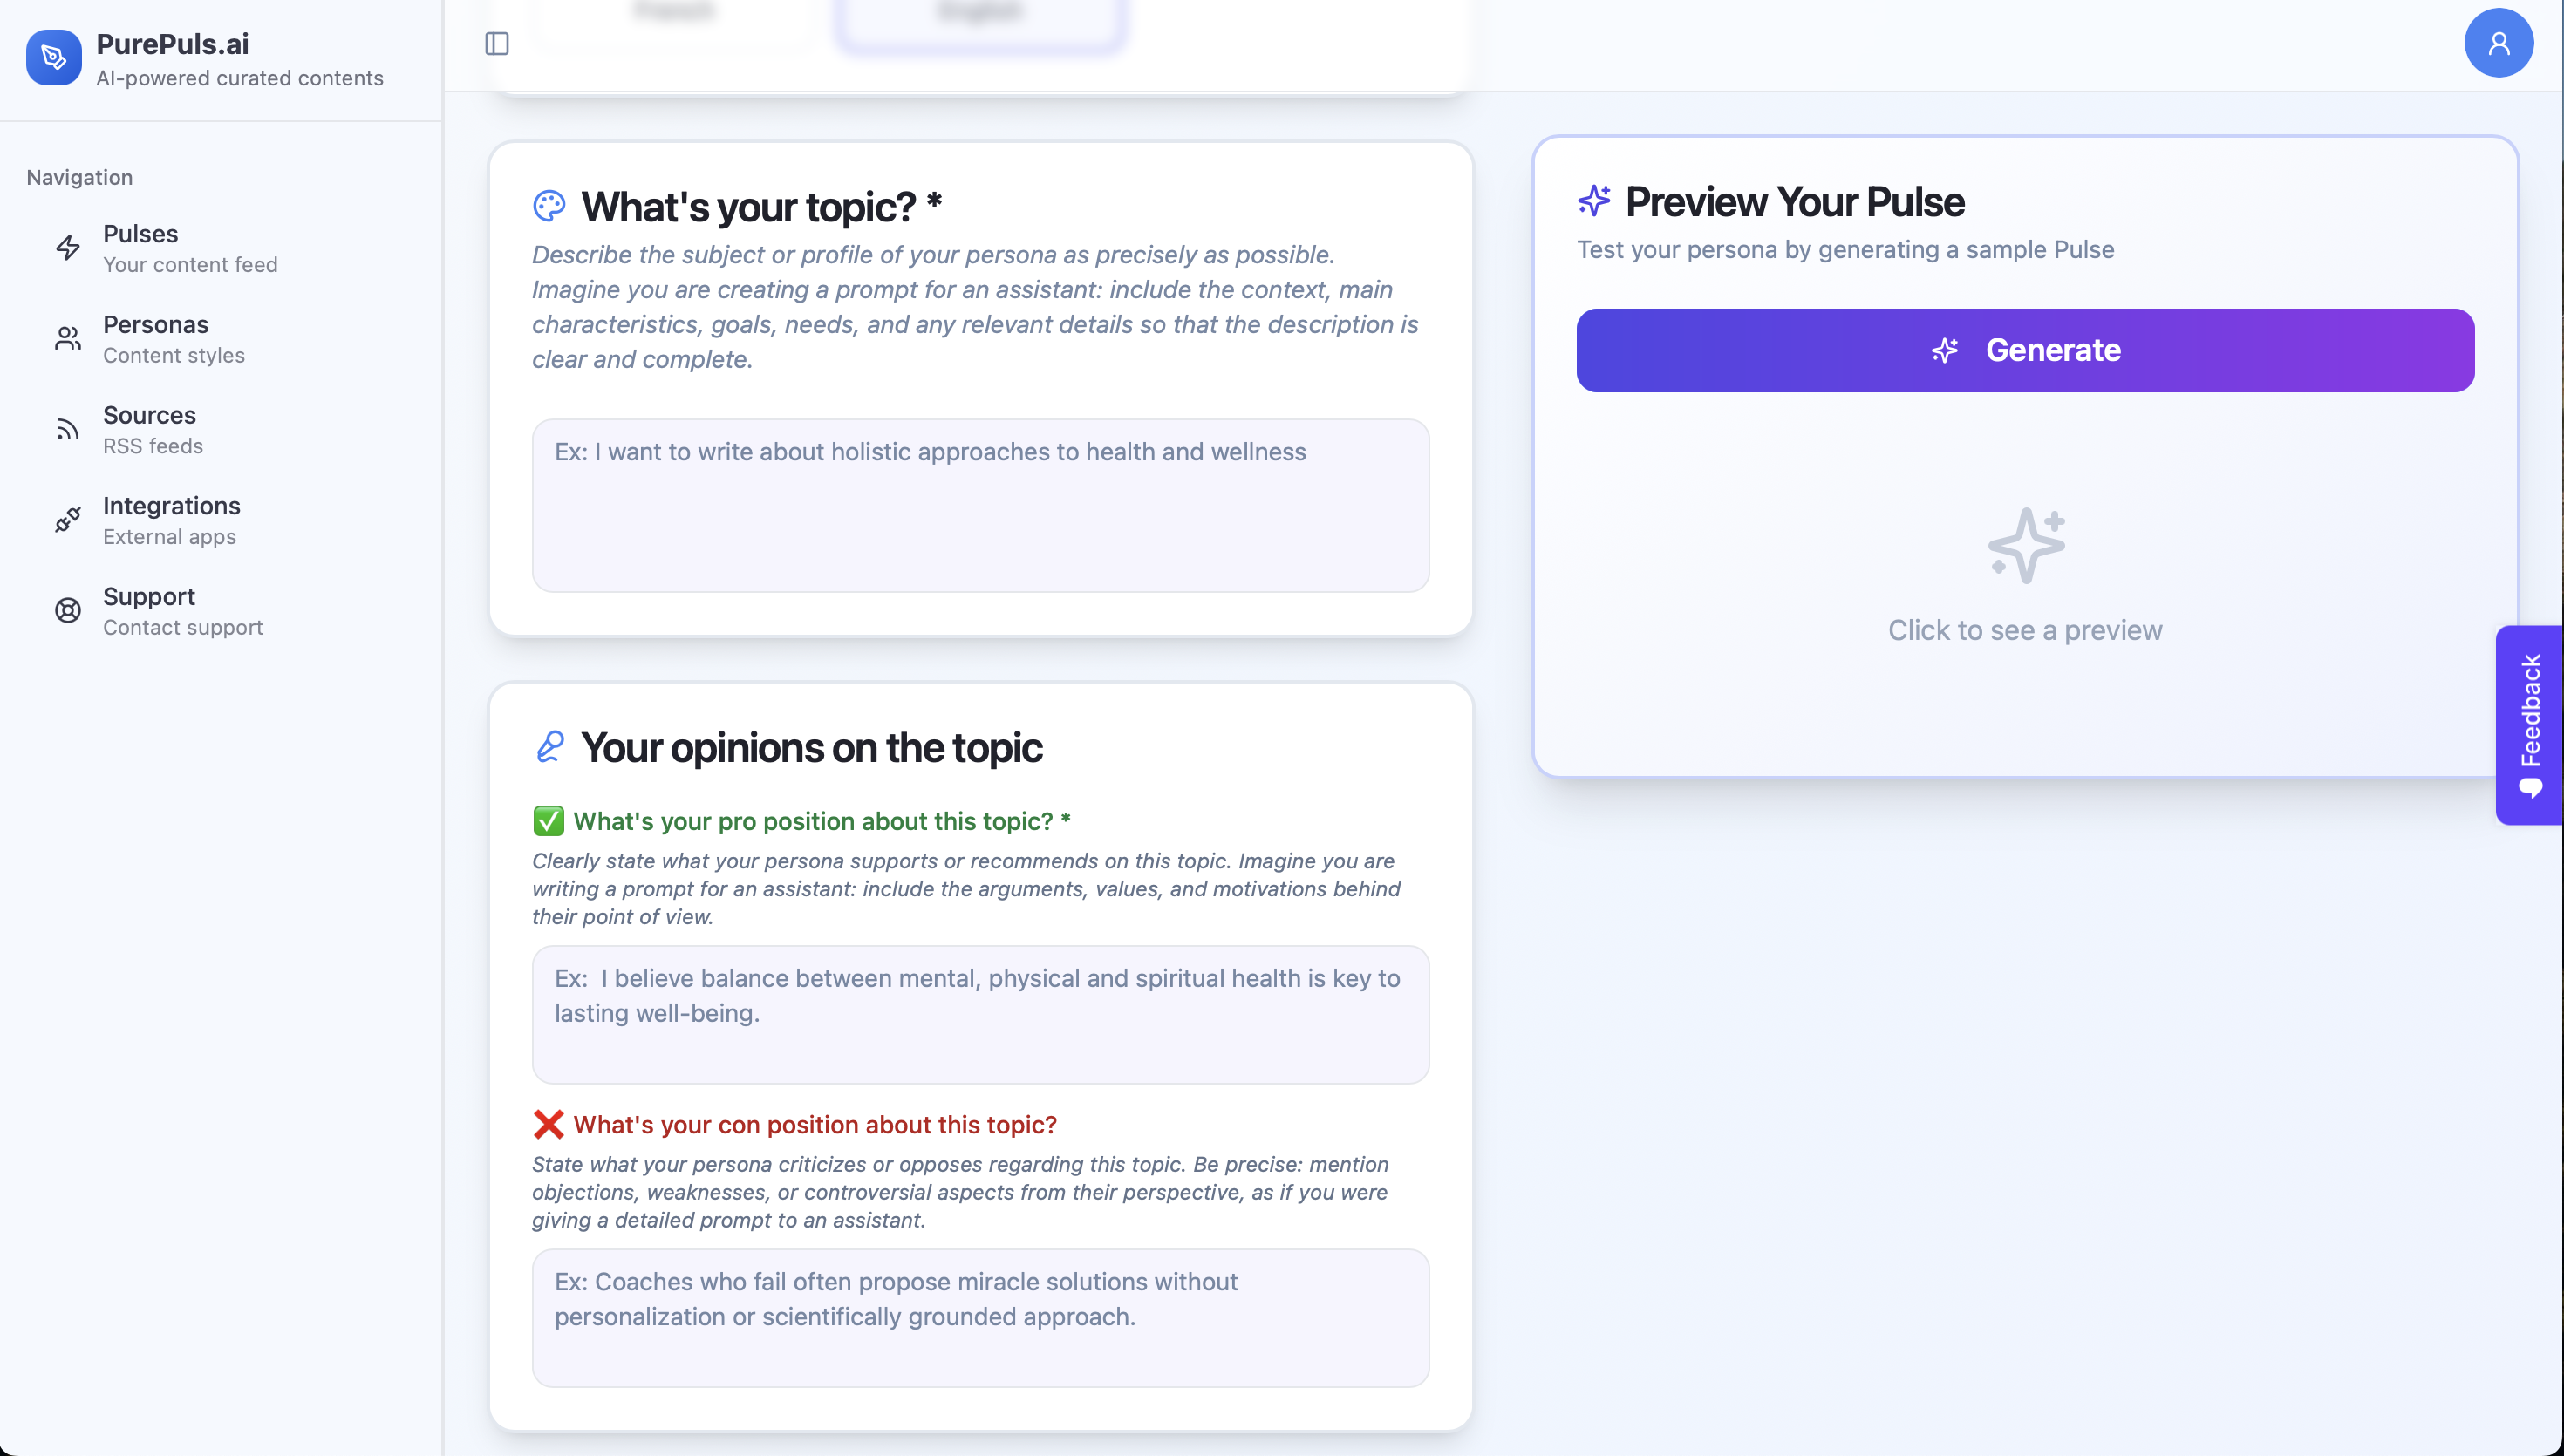Click the Sources RSS feed icon
Image resolution: width=2564 pixels, height=1456 pixels.
[x=67, y=428]
